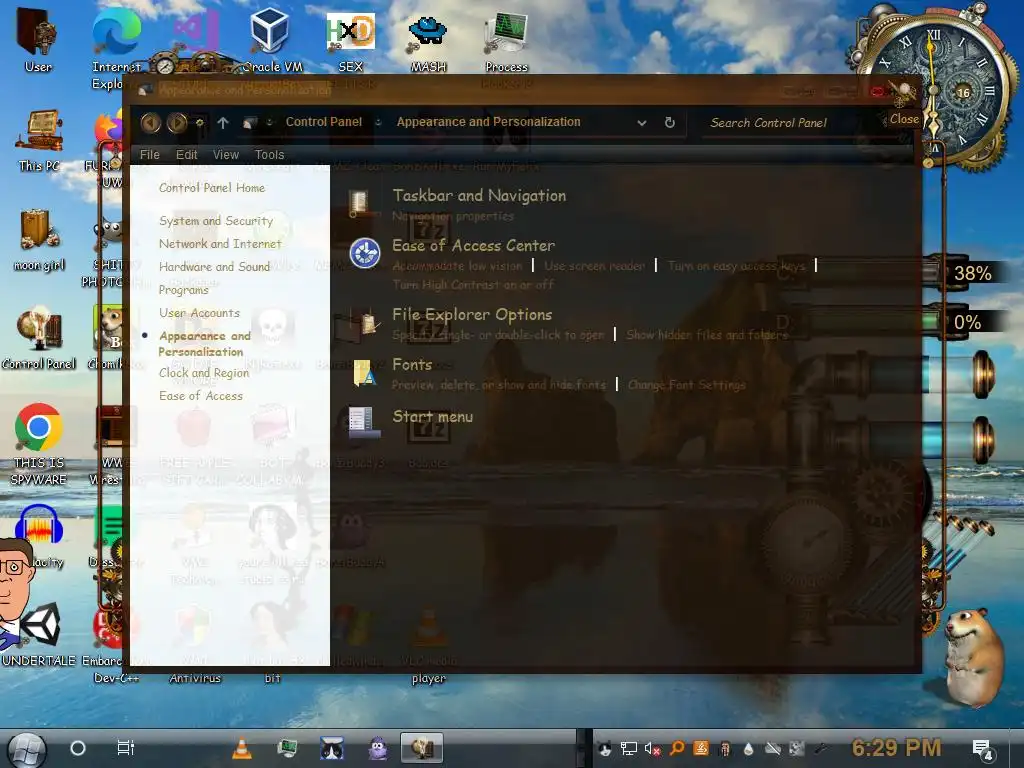1024x768 pixels.
Task: Select the Unity UNDERTALE desktop icon
Action: pyautogui.click(x=39, y=633)
